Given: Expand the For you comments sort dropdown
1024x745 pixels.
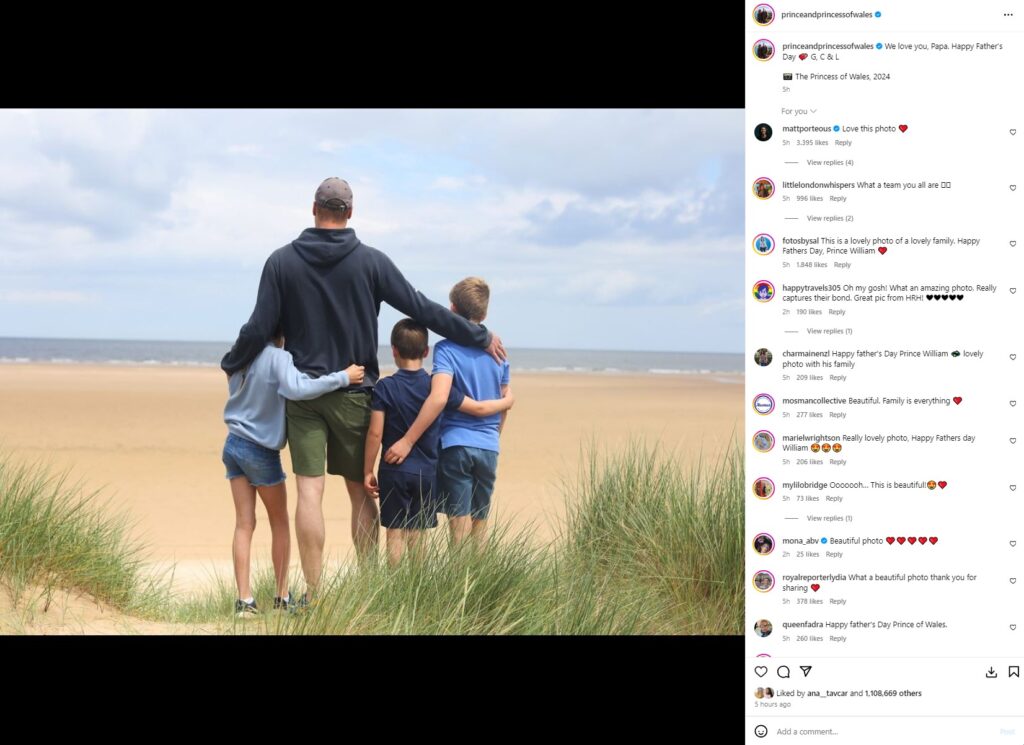Looking at the screenshot, I should [x=799, y=111].
